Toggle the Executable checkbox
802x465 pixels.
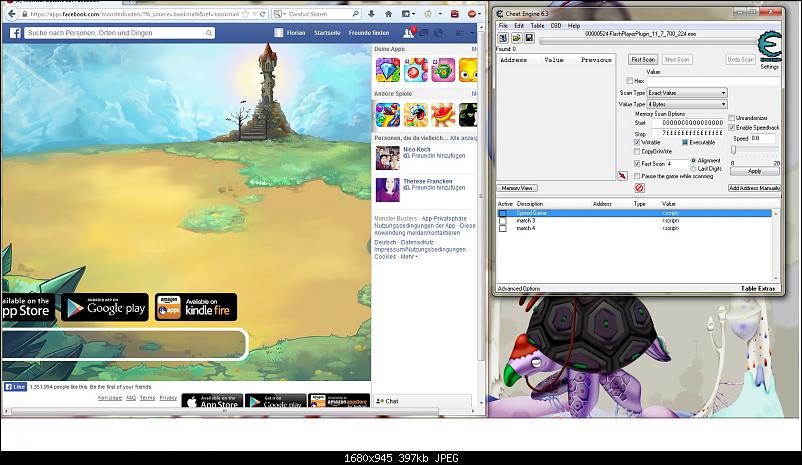(685, 142)
